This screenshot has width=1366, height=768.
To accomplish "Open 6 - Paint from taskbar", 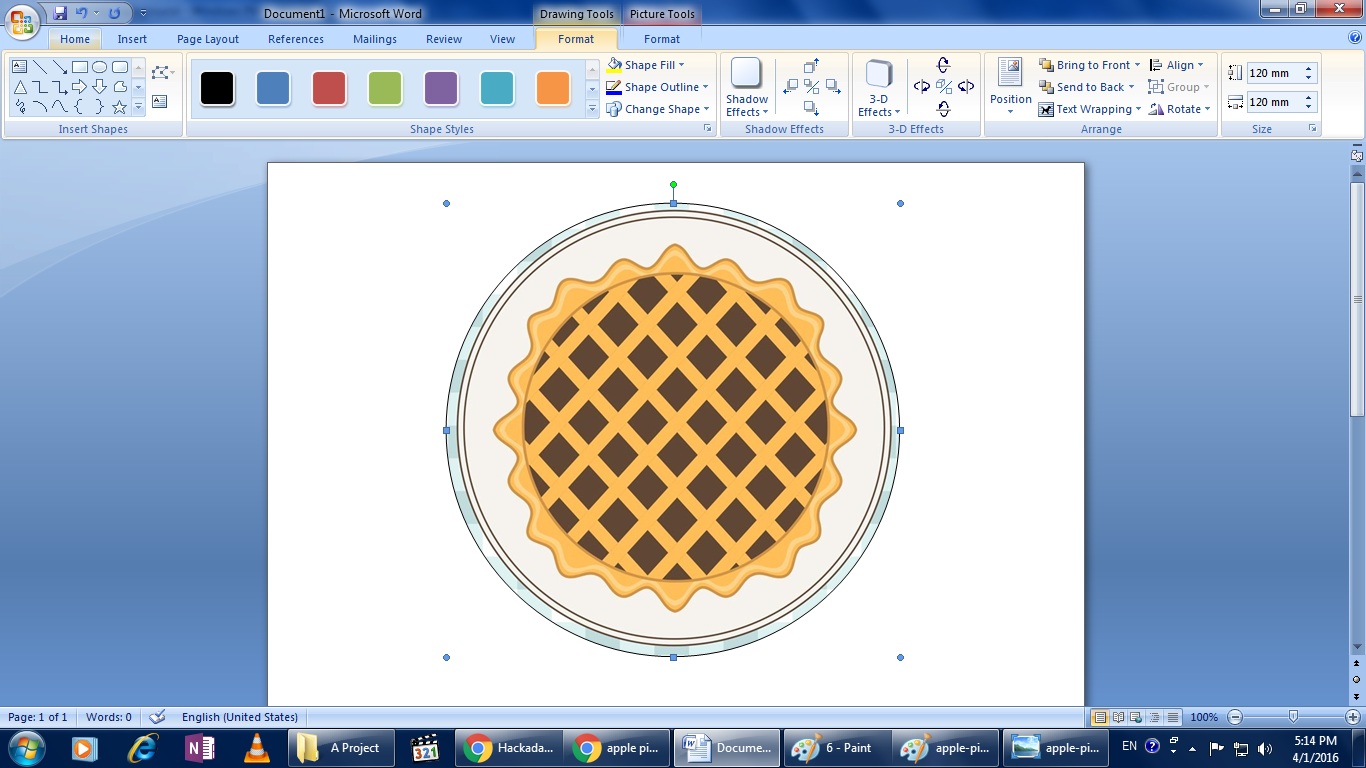I will point(837,748).
